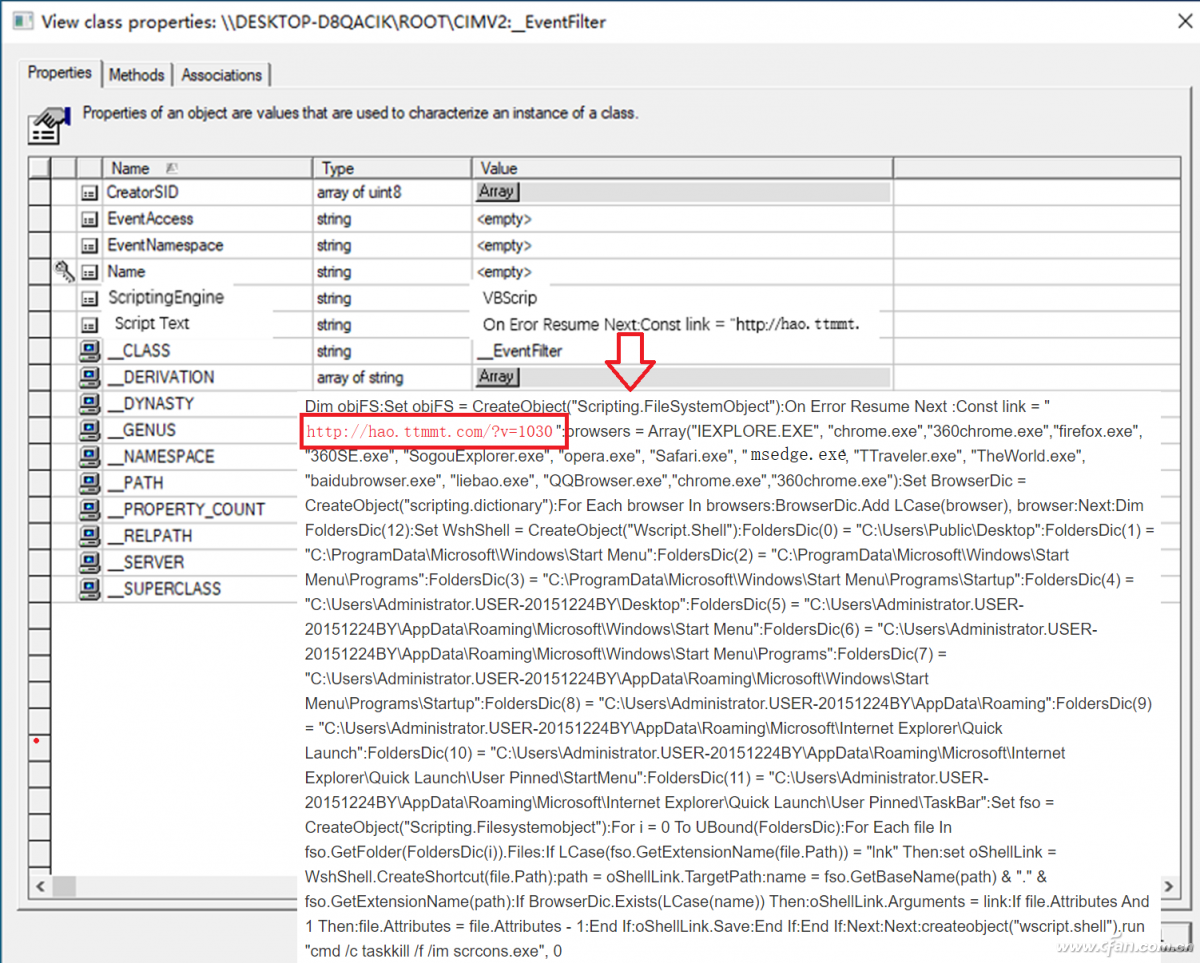Select the Script Text property name
This screenshot has width=1200, height=963.
(152, 323)
